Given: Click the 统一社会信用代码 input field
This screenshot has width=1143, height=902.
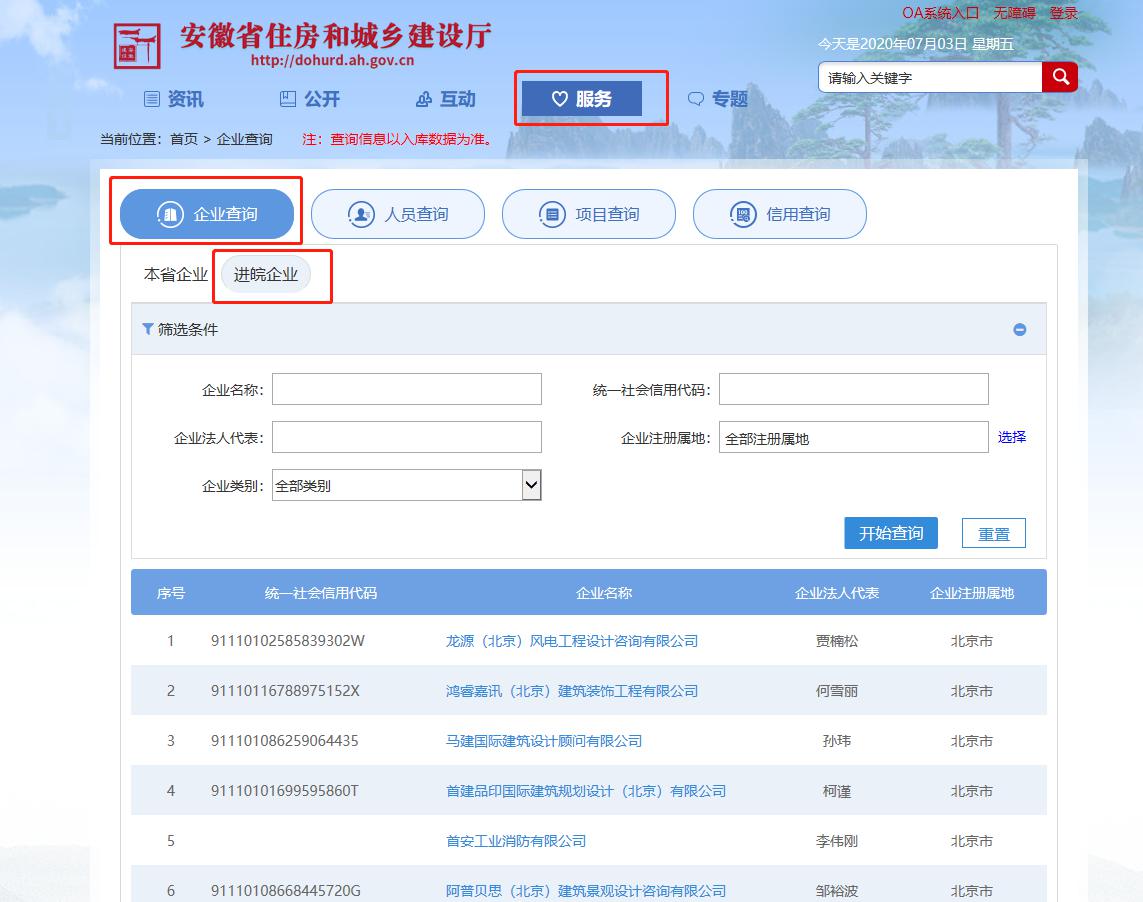Looking at the screenshot, I should tap(853, 389).
